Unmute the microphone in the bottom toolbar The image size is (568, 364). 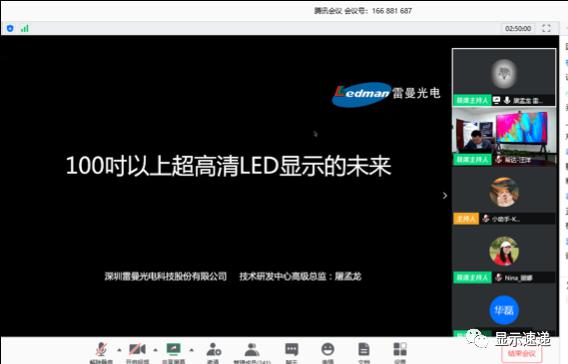(x=101, y=349)
